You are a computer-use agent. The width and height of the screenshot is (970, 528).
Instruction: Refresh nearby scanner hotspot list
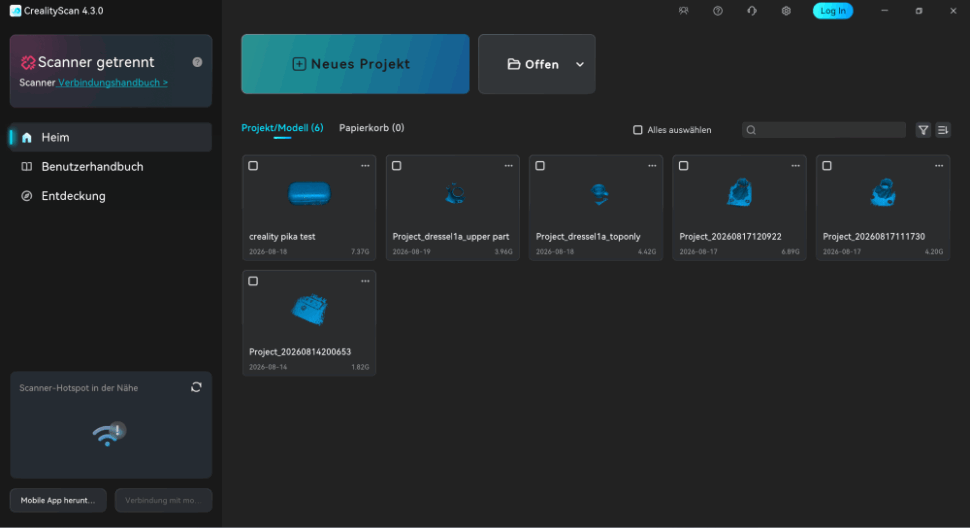coord(196,387)
